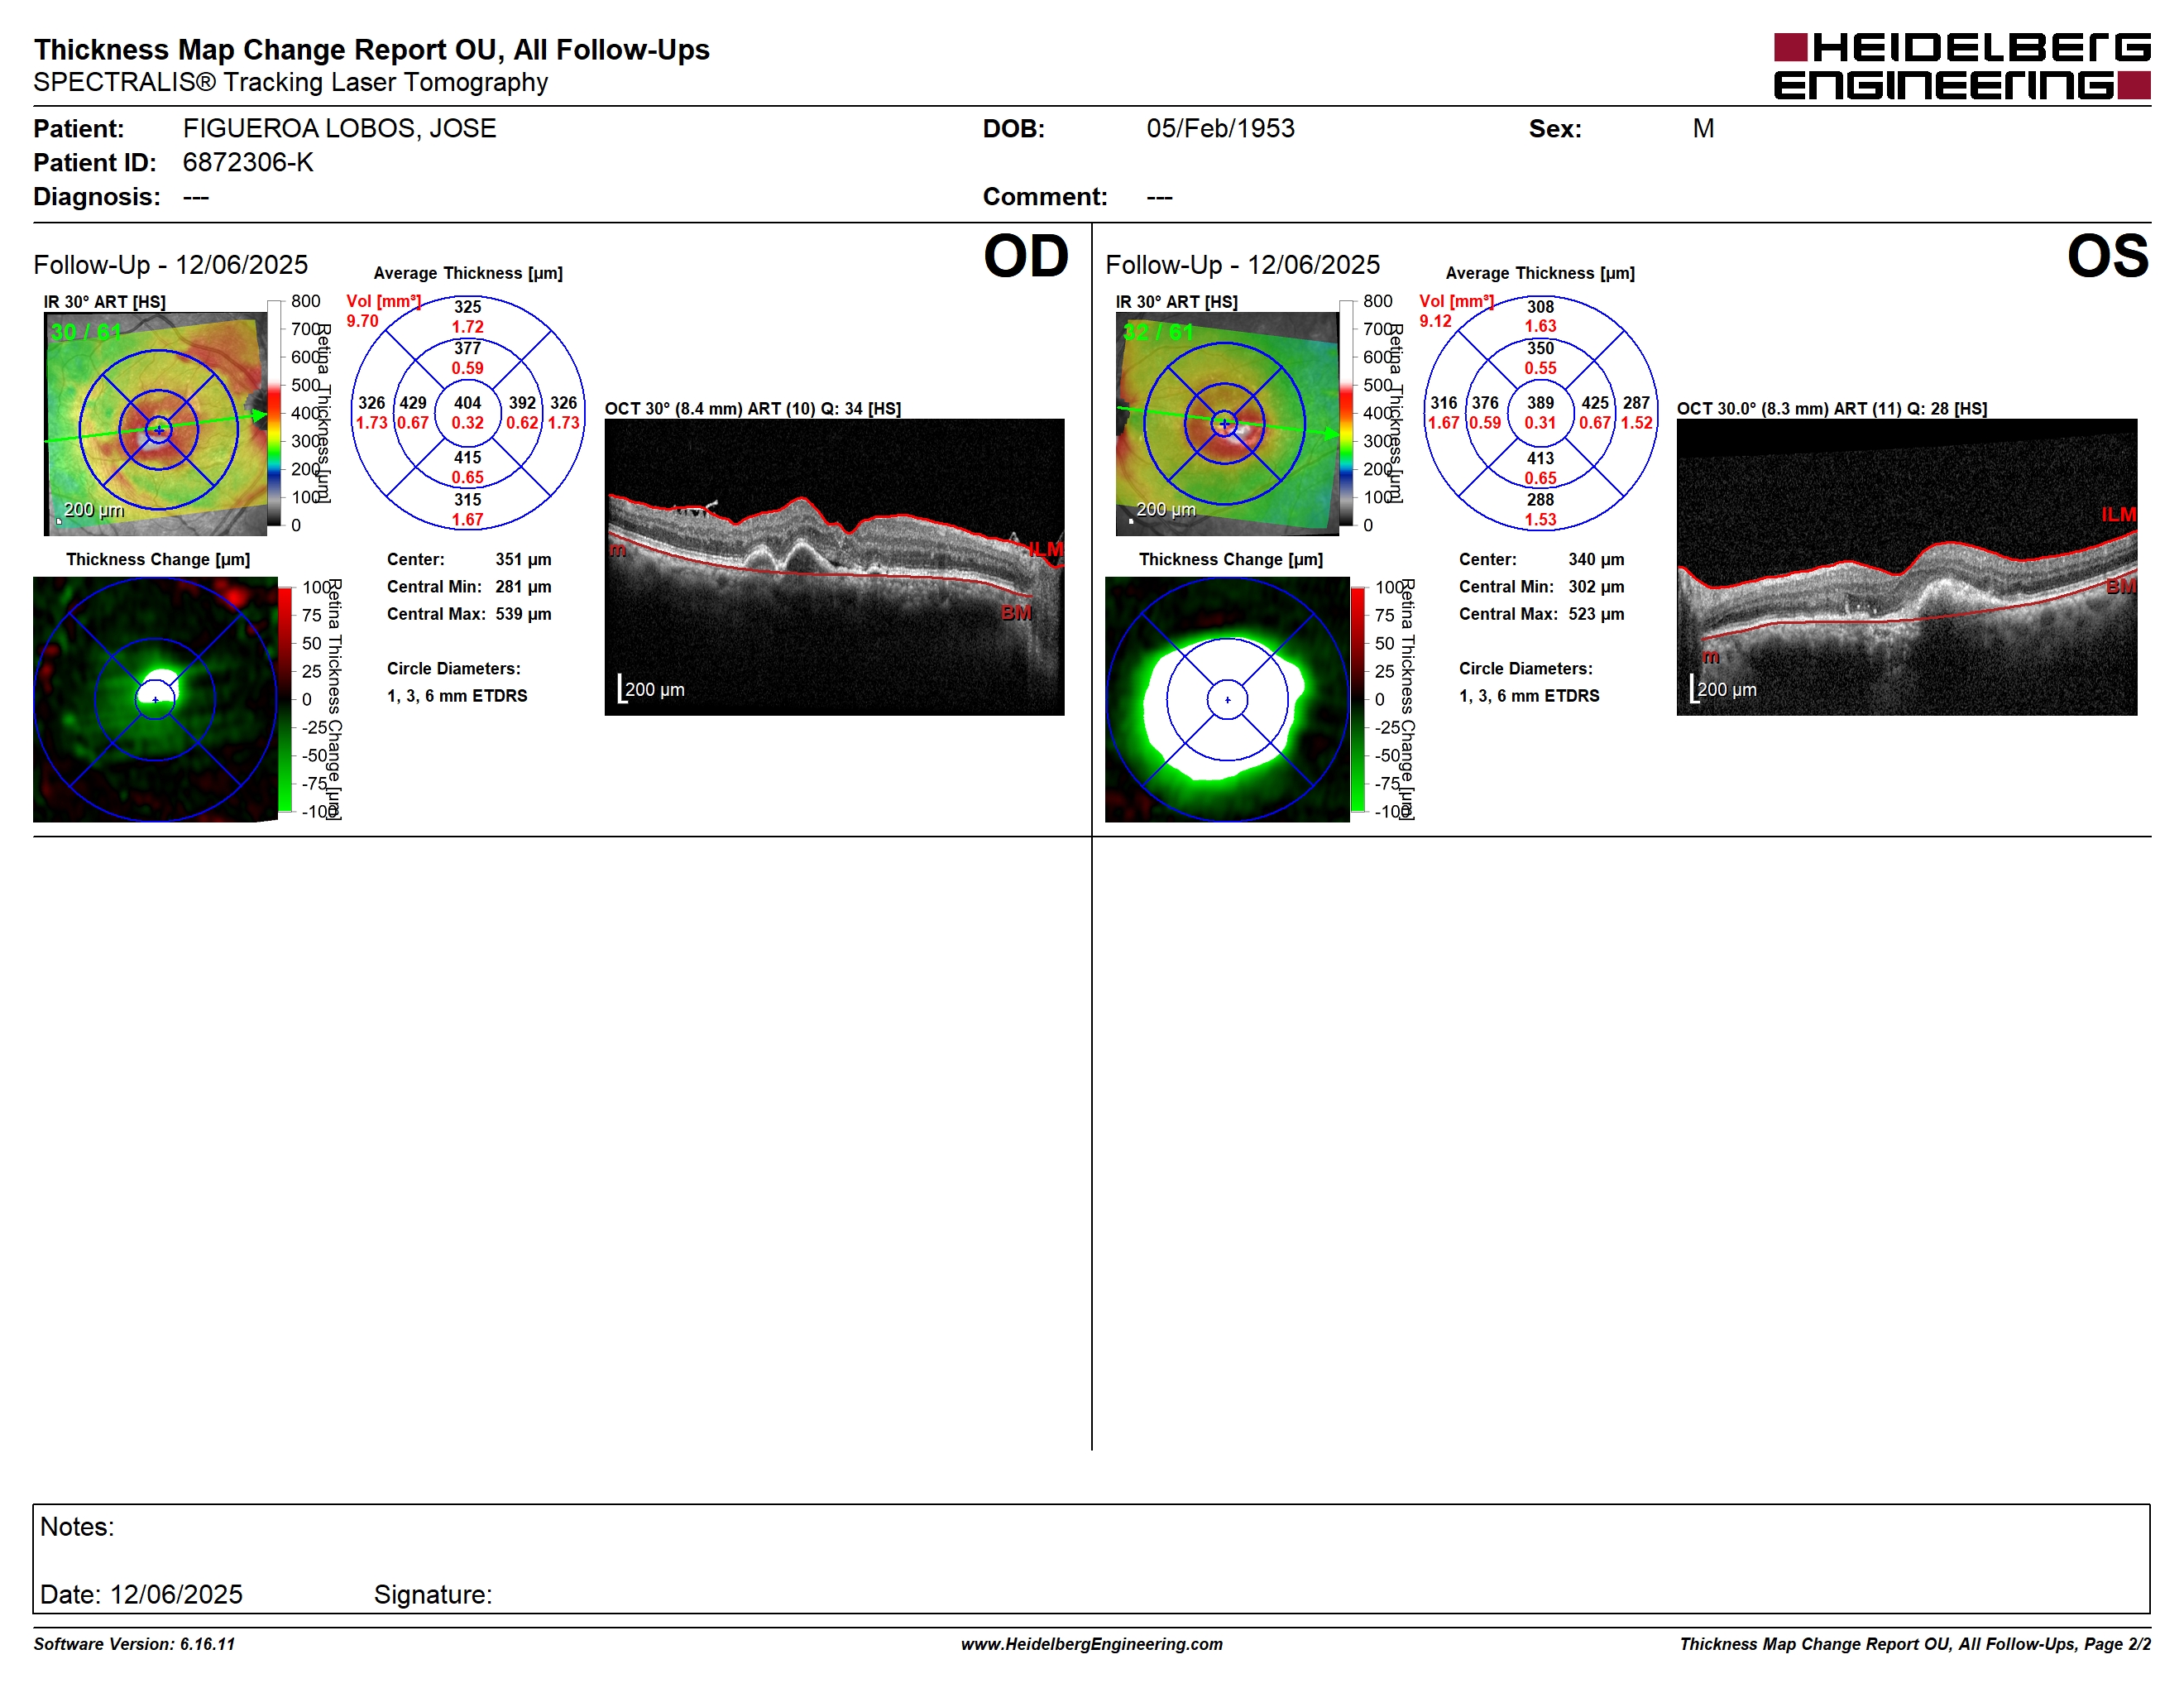
Task: Select OD outer inferior value 315
Action: [x=468, y=500]
